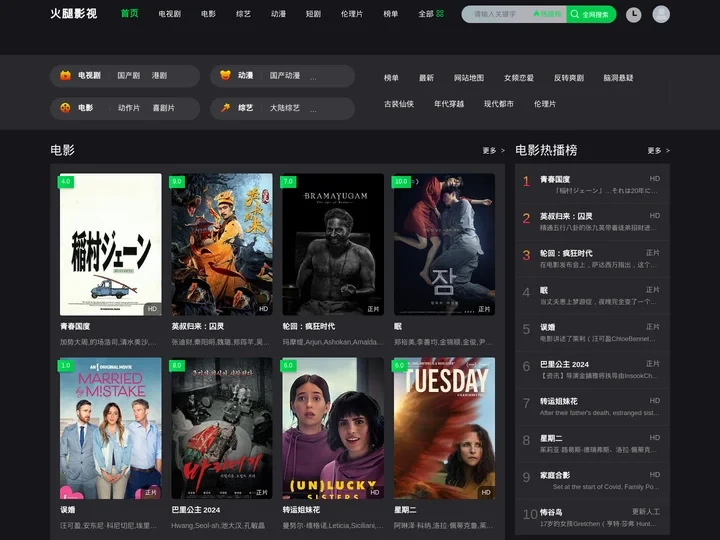Open the 现代都市 tag link
720x540 pixels.
499,104
